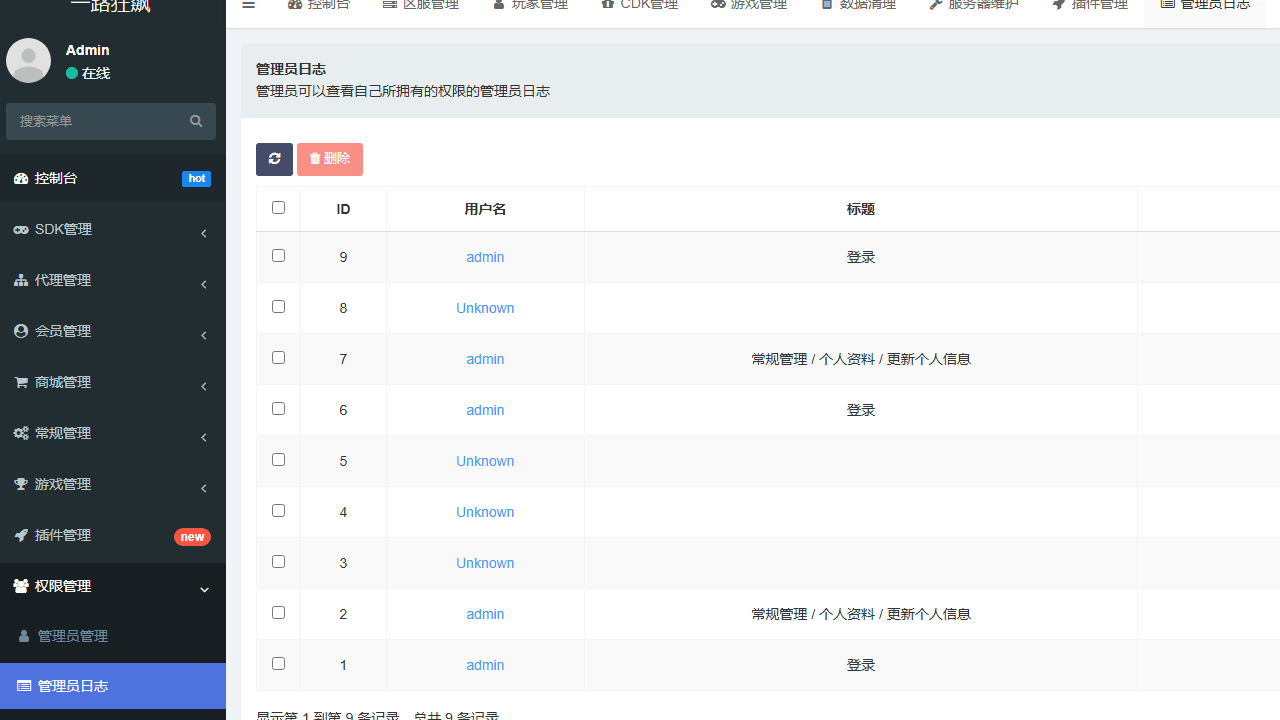
Task: Open admin user link in row 1
Action: (x=485, y=665)
